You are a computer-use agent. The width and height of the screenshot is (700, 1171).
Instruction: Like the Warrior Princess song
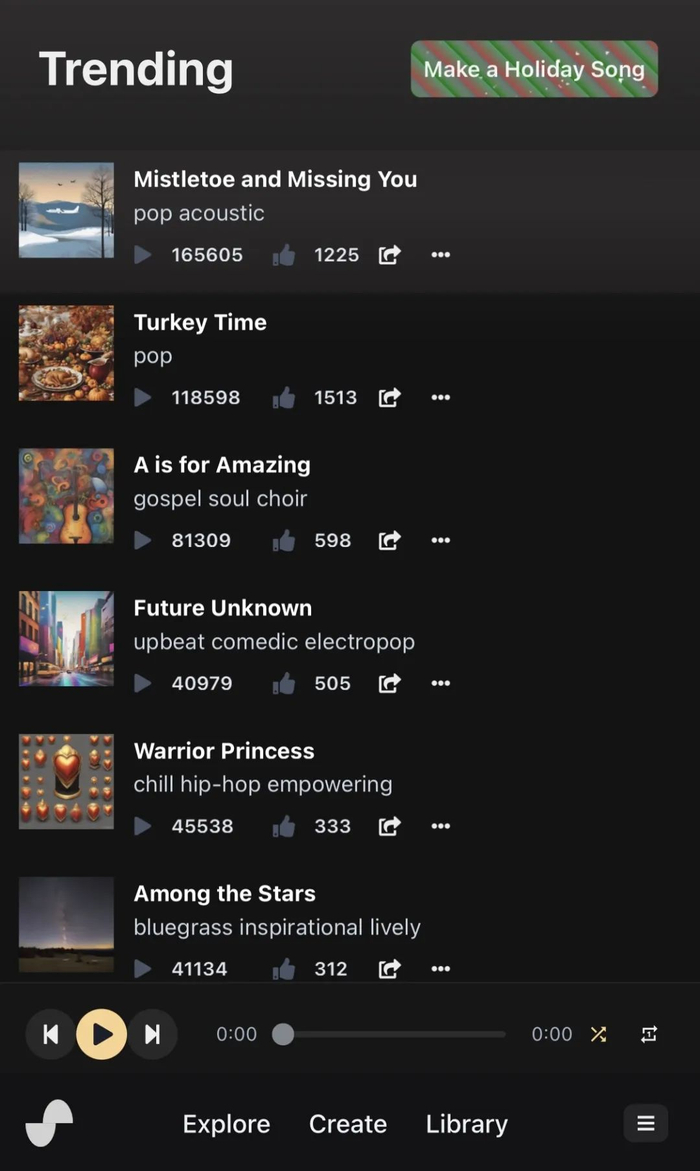[x=285, y=827]
